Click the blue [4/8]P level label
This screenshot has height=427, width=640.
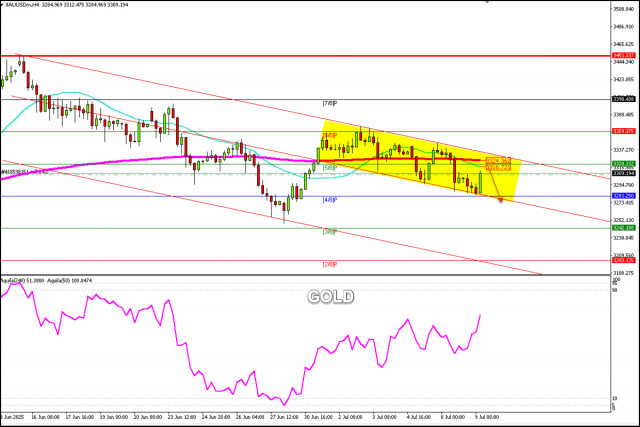330,200
